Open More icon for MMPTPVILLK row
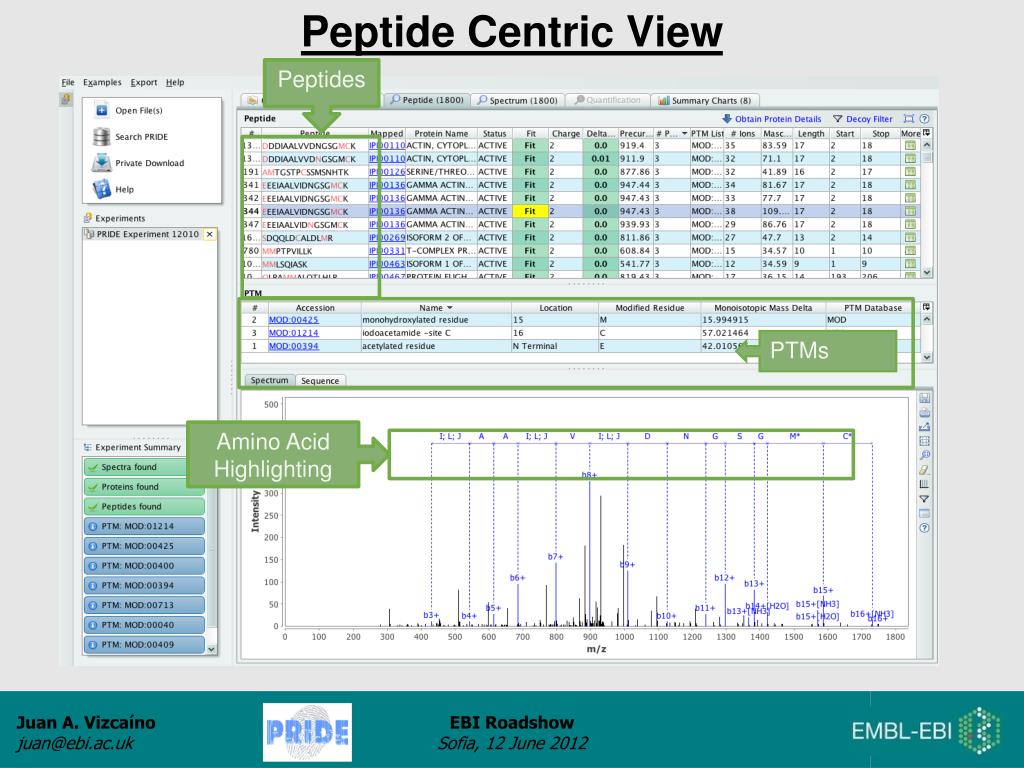 pos(910,251)
